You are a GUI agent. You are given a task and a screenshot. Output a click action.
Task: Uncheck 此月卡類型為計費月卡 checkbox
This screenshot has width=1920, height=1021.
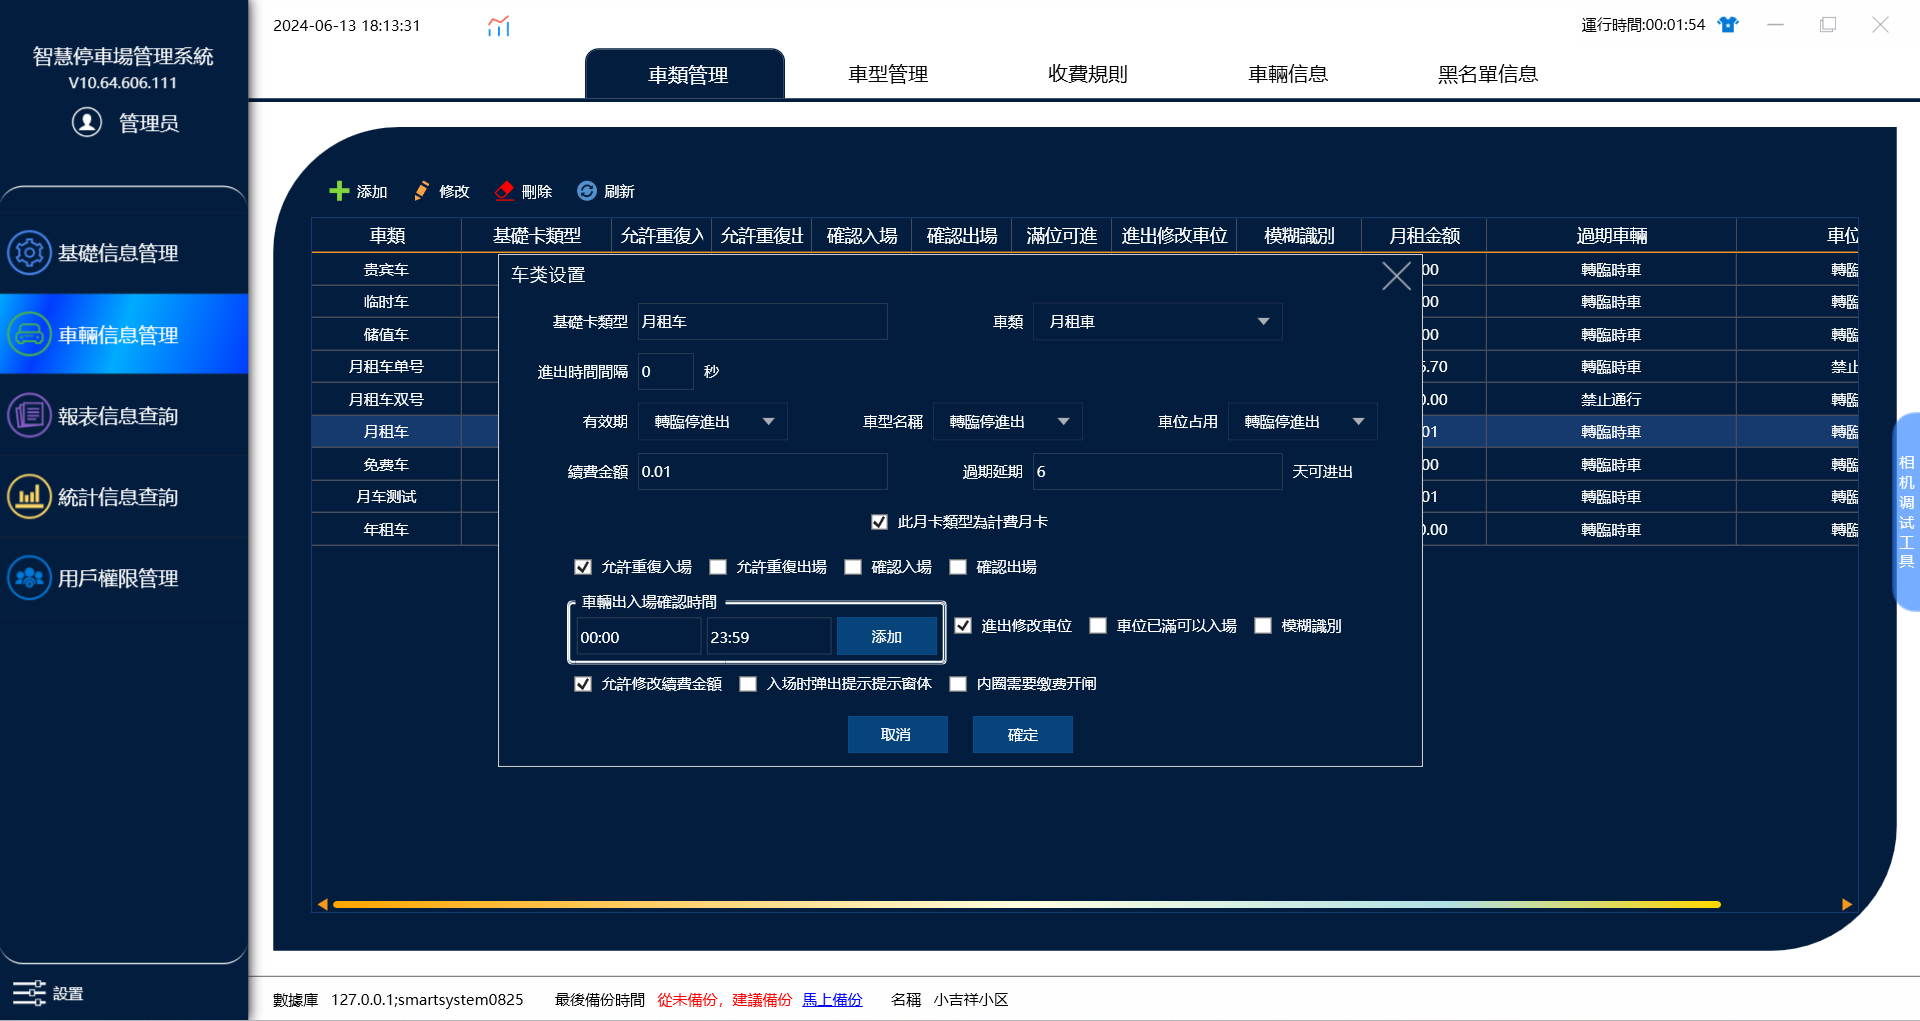[x=879, y=522]
